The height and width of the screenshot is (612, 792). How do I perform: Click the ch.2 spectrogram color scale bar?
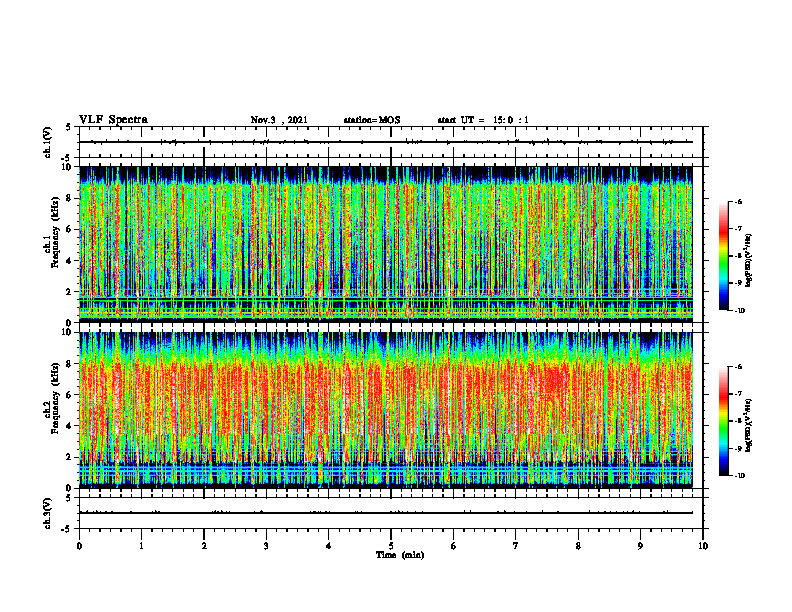point(724,421)
